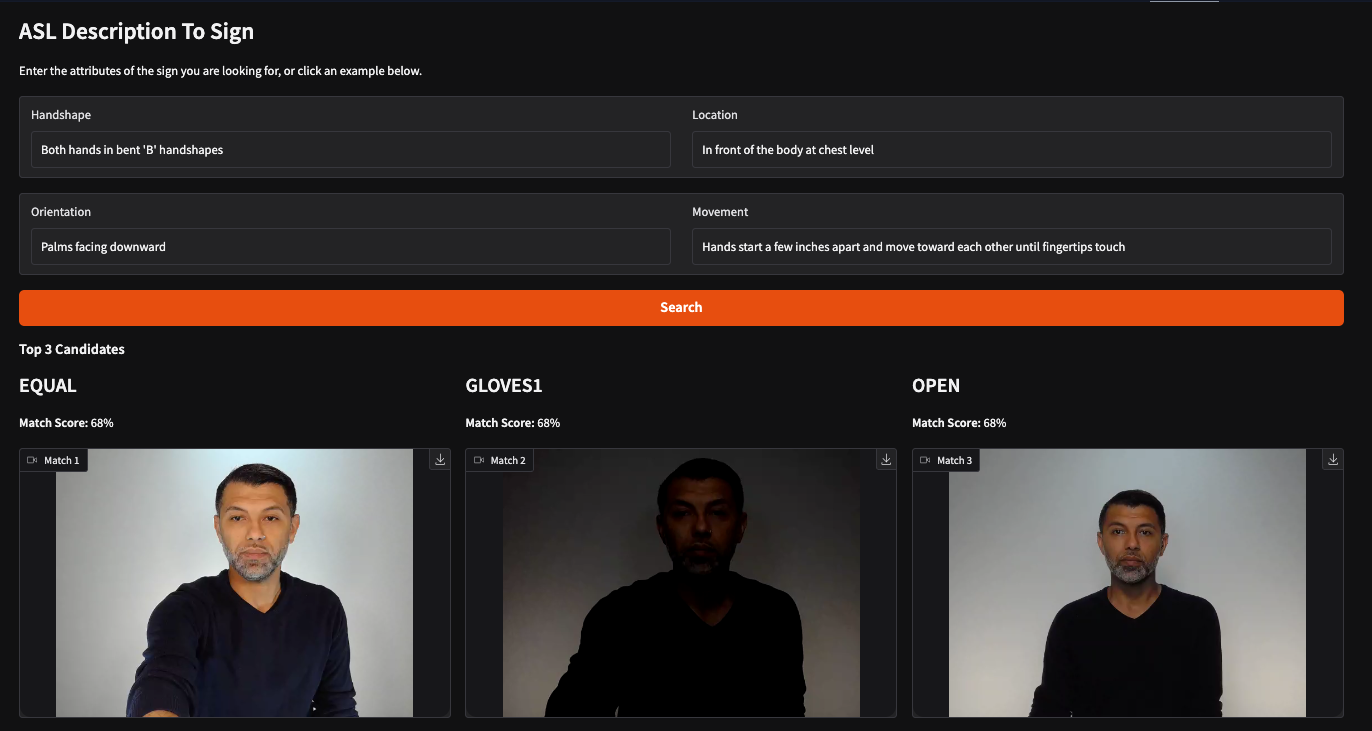
Task: Focus the Handshape text field
Action: tap(350, 150)
